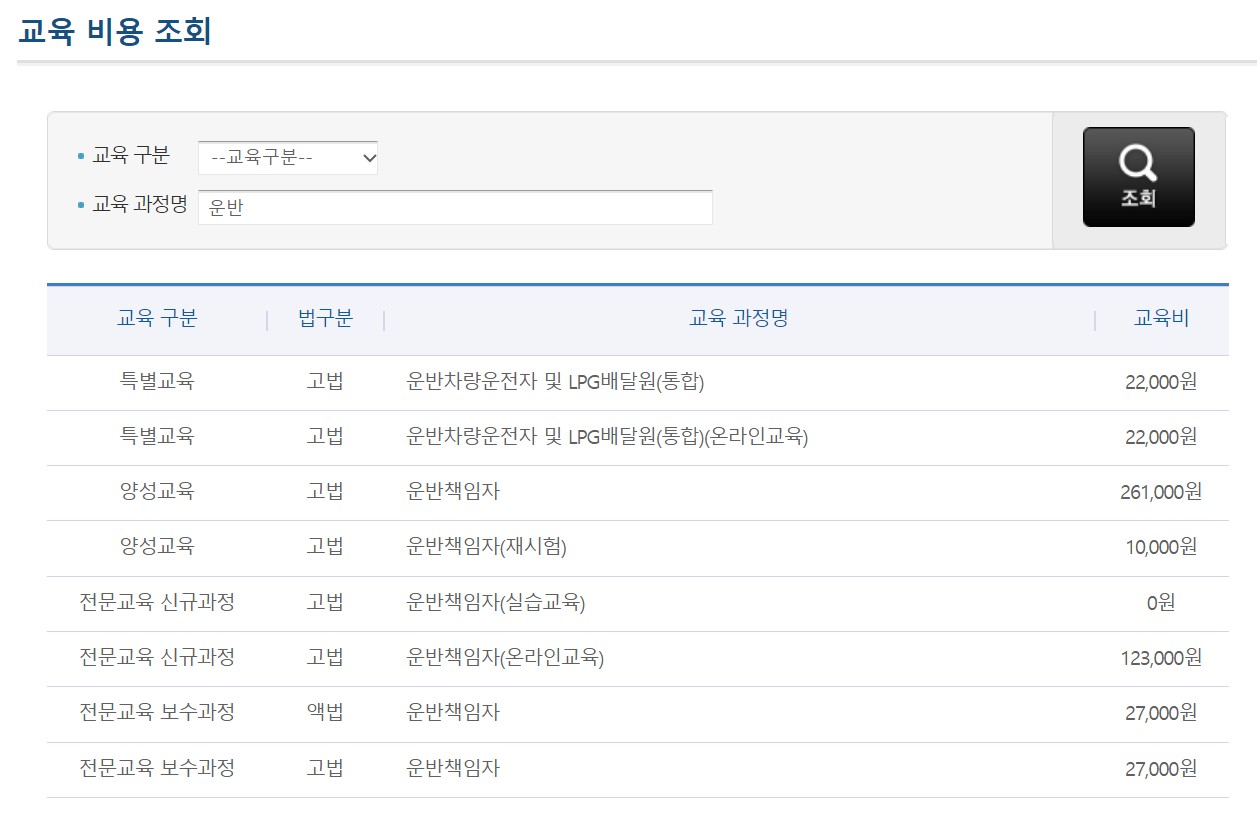Click the 교육 과정명 filter label
Viewport: 1257px width, 821px height.
140,205
